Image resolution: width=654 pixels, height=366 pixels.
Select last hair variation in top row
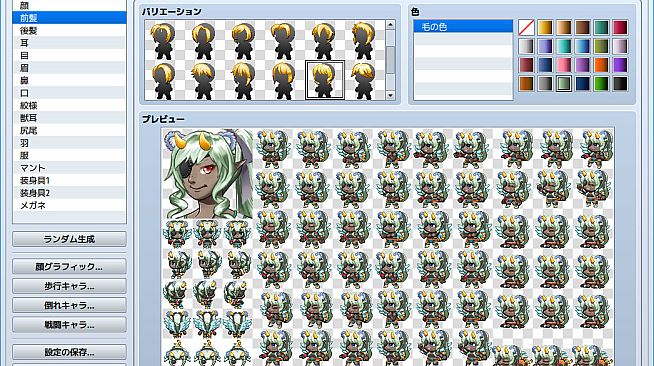click(x=365, y=40)
